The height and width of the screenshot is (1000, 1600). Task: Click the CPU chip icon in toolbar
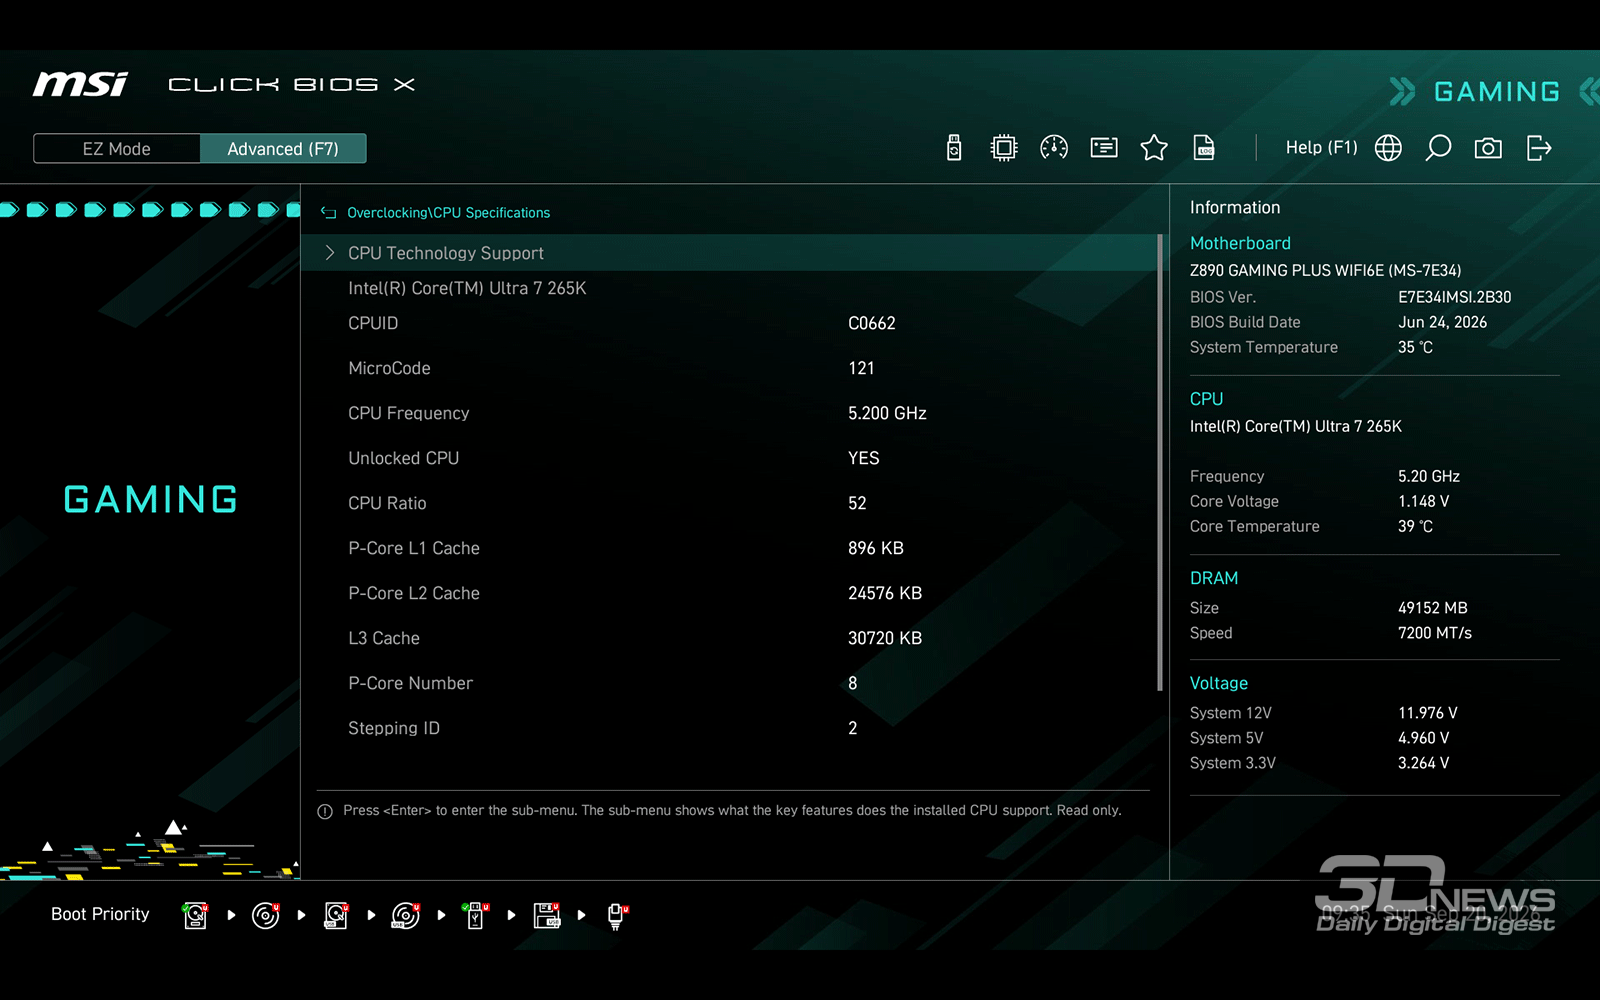coord(1003,148)
